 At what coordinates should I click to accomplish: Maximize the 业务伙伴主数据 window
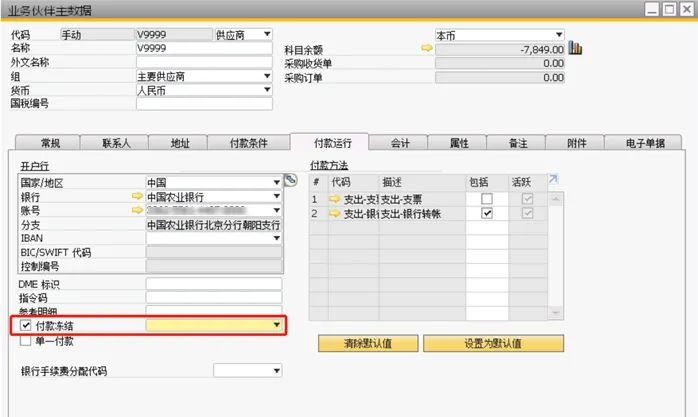pos(669,9)
